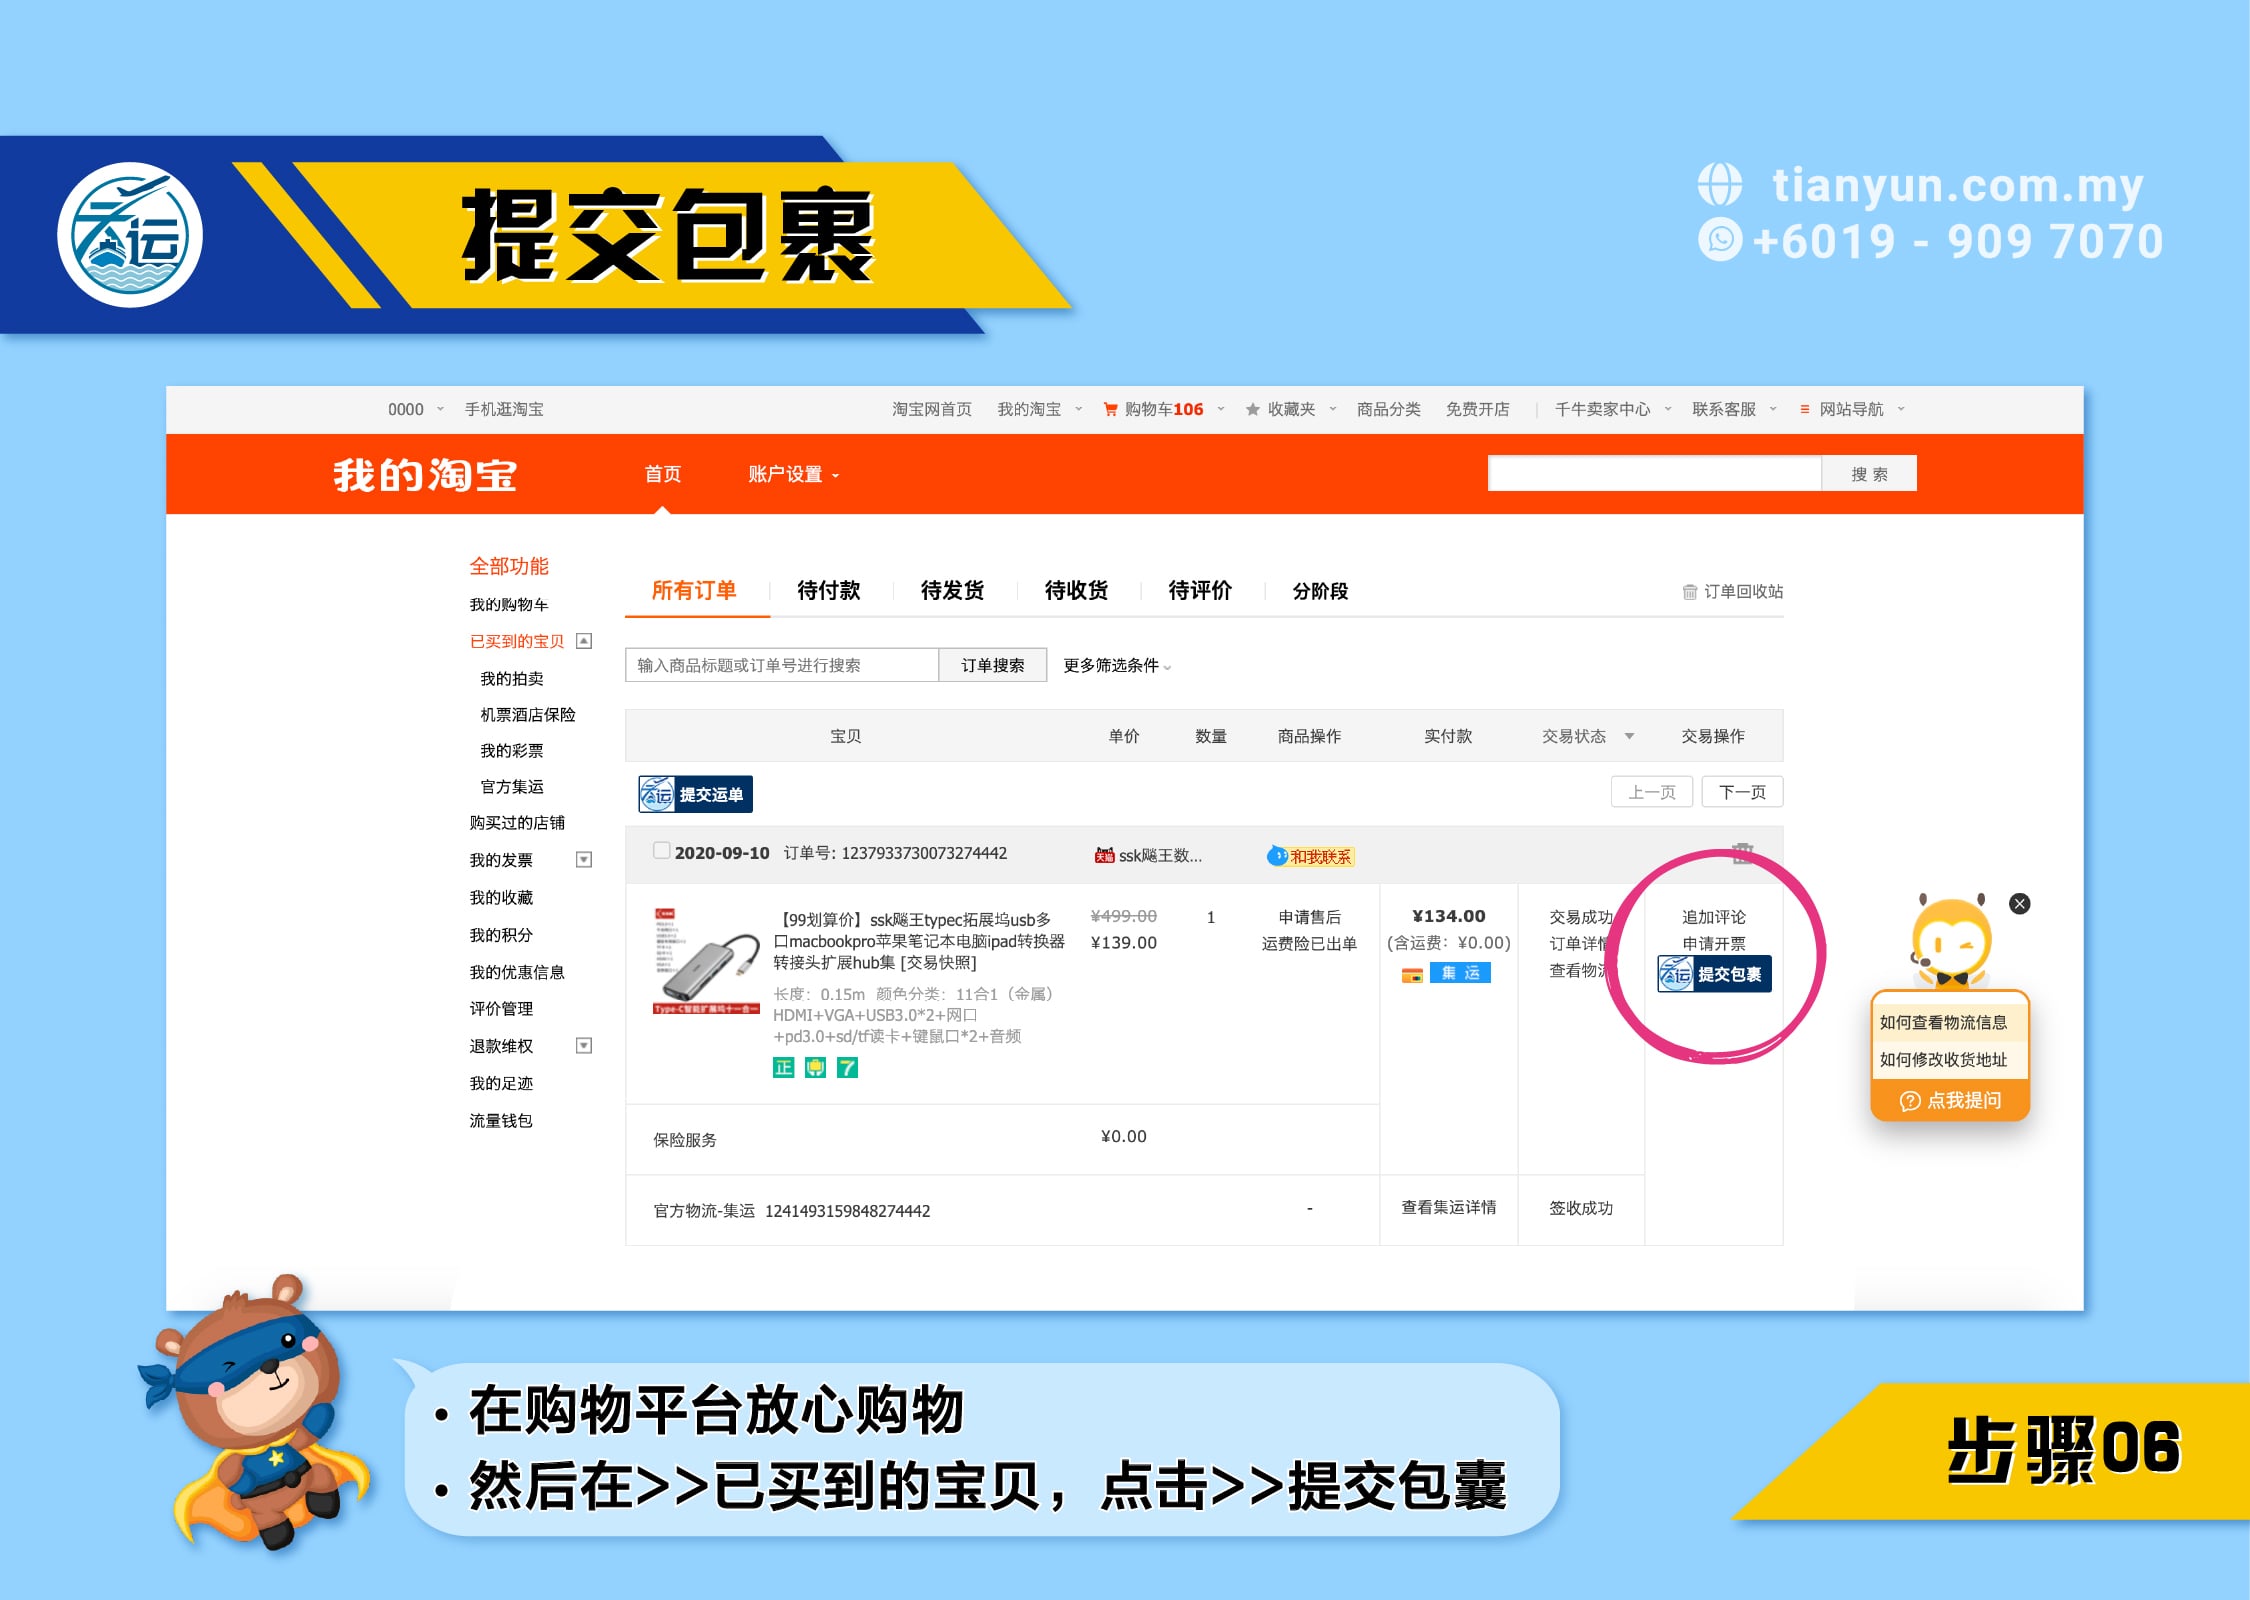Open the shopping cart icon 购物车
This screenshot has width=2250, height=1600.
point(1110,409)
